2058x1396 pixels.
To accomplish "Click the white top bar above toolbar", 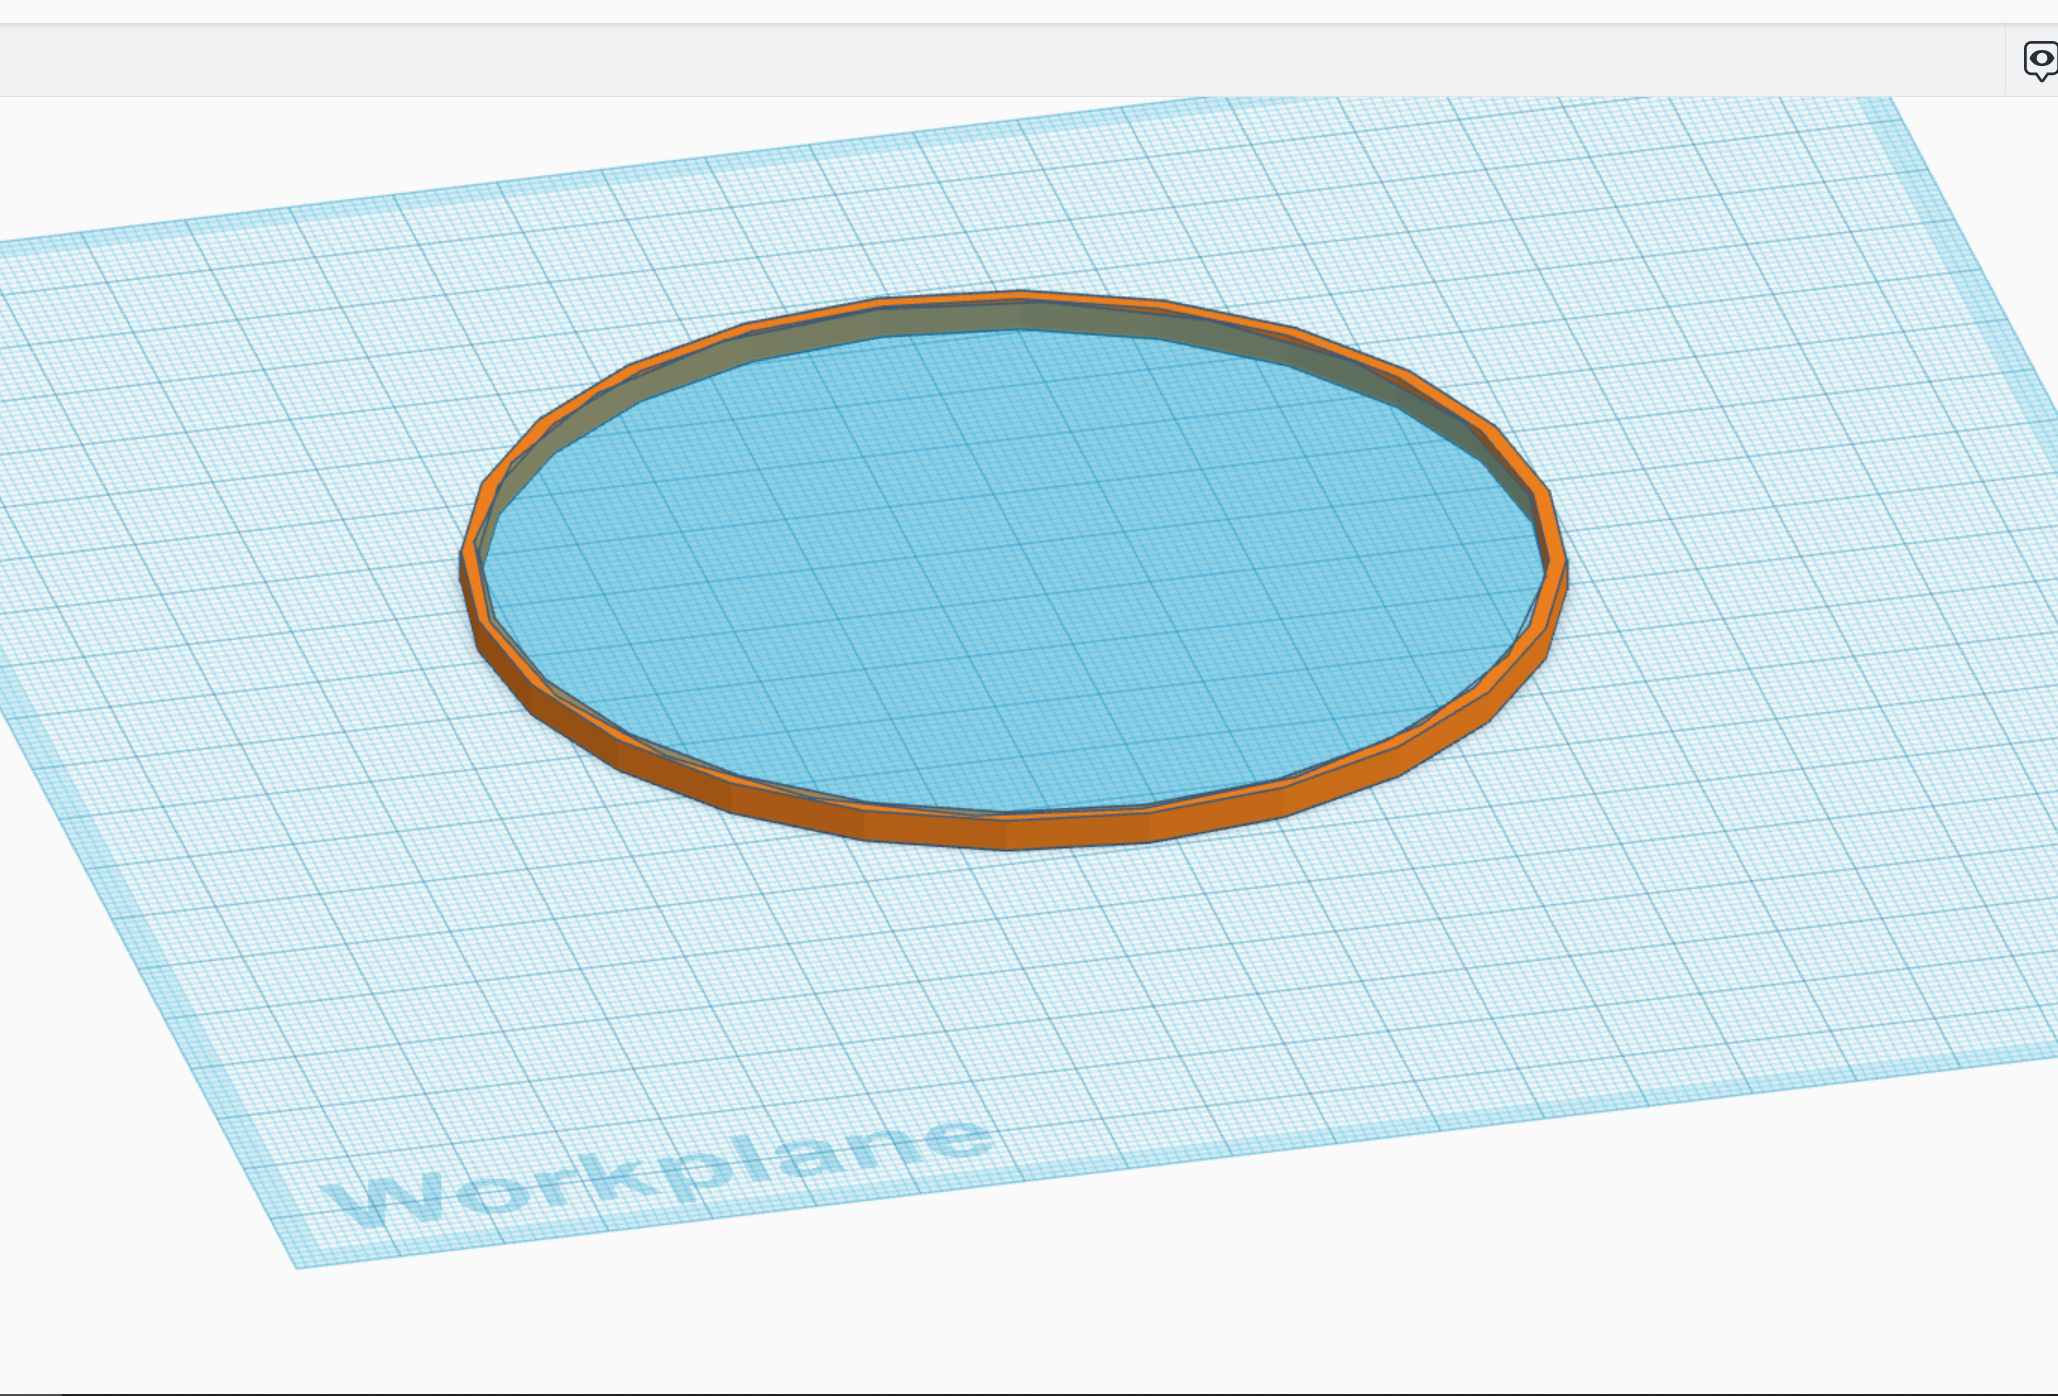I will pyautogui.click(x=1000, y=10).
